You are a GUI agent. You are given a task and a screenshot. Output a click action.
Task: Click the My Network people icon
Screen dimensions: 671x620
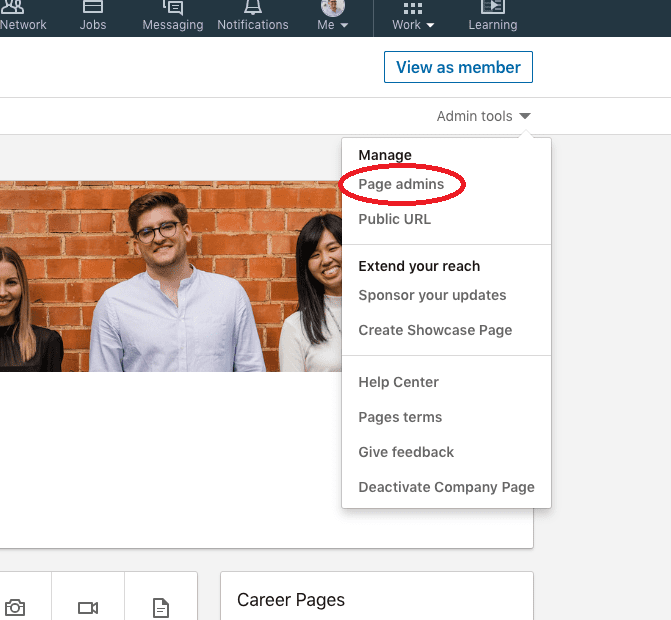click(x=13, y=7)
